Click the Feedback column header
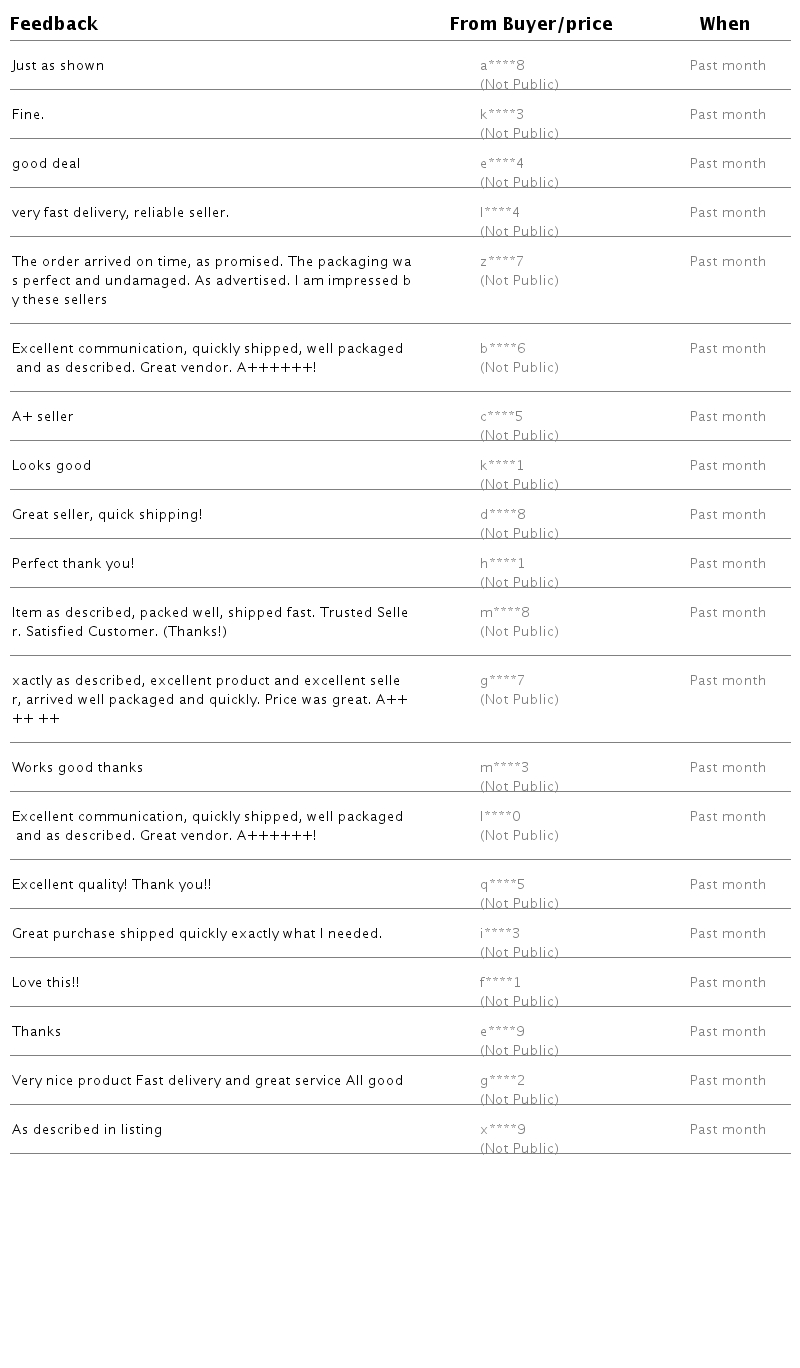The image size is (800, 1368). 54,24
